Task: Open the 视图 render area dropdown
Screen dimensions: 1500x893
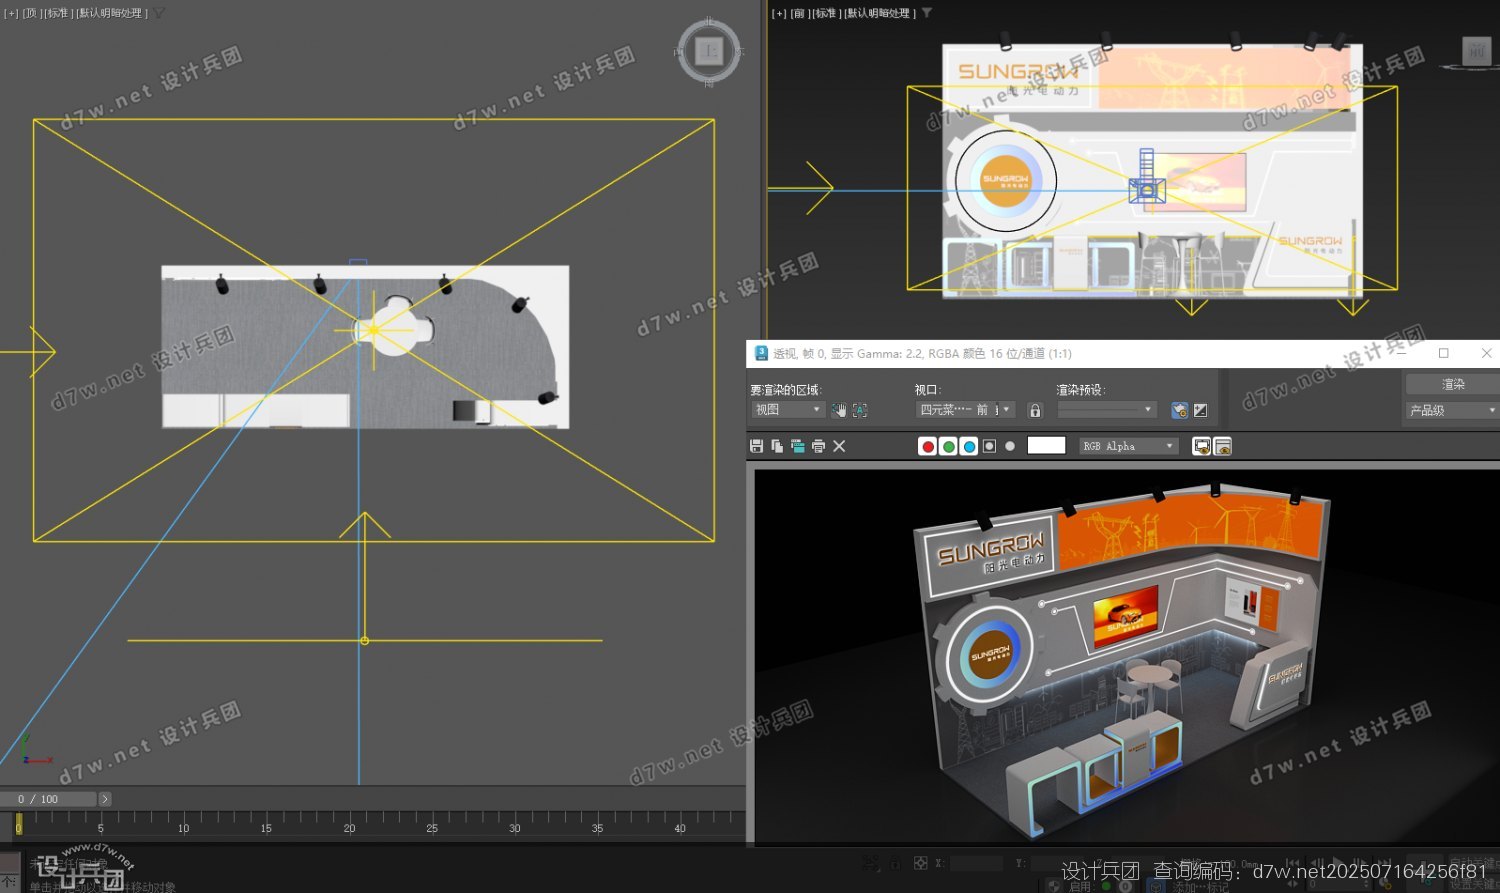Action: pyautogui.click(x=788, y=410)
